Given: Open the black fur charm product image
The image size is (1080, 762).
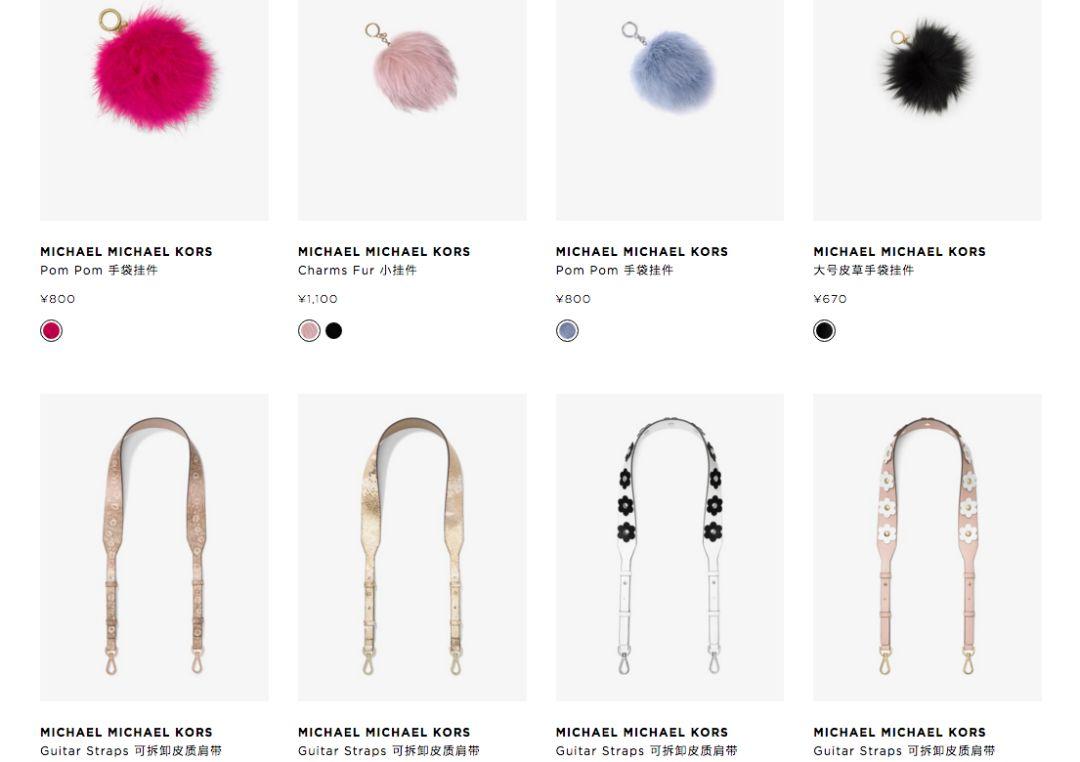Looking at the screenshot, I should [x=927, y=110].
